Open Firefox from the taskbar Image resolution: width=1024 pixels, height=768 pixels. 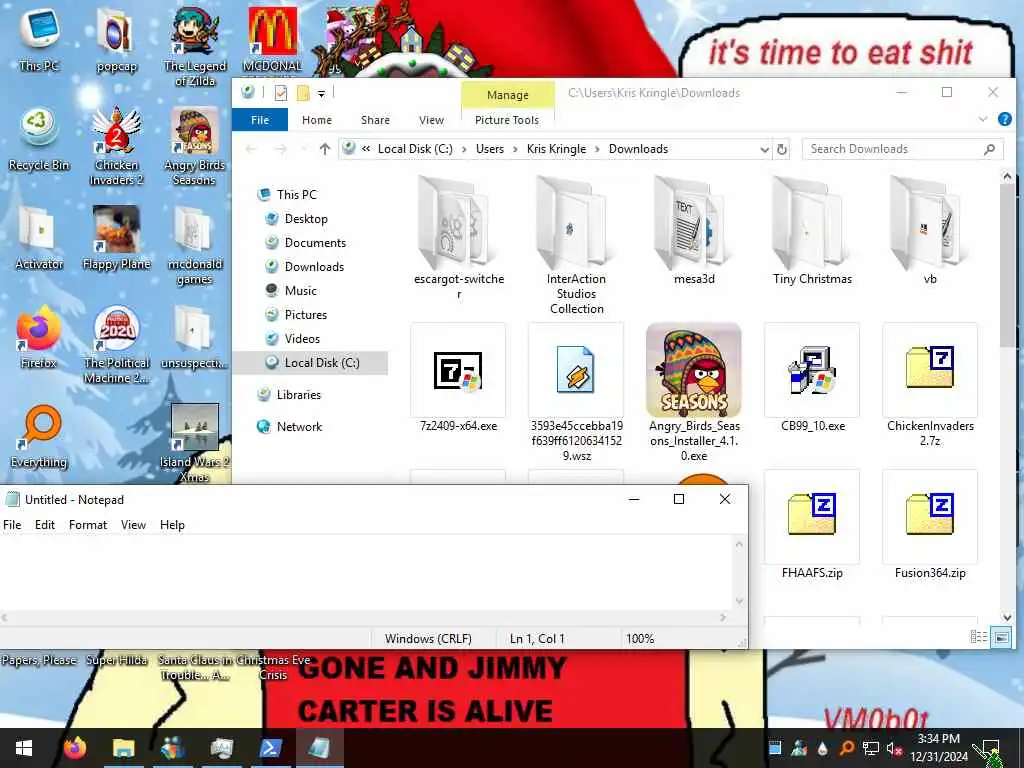coord(75,748)
